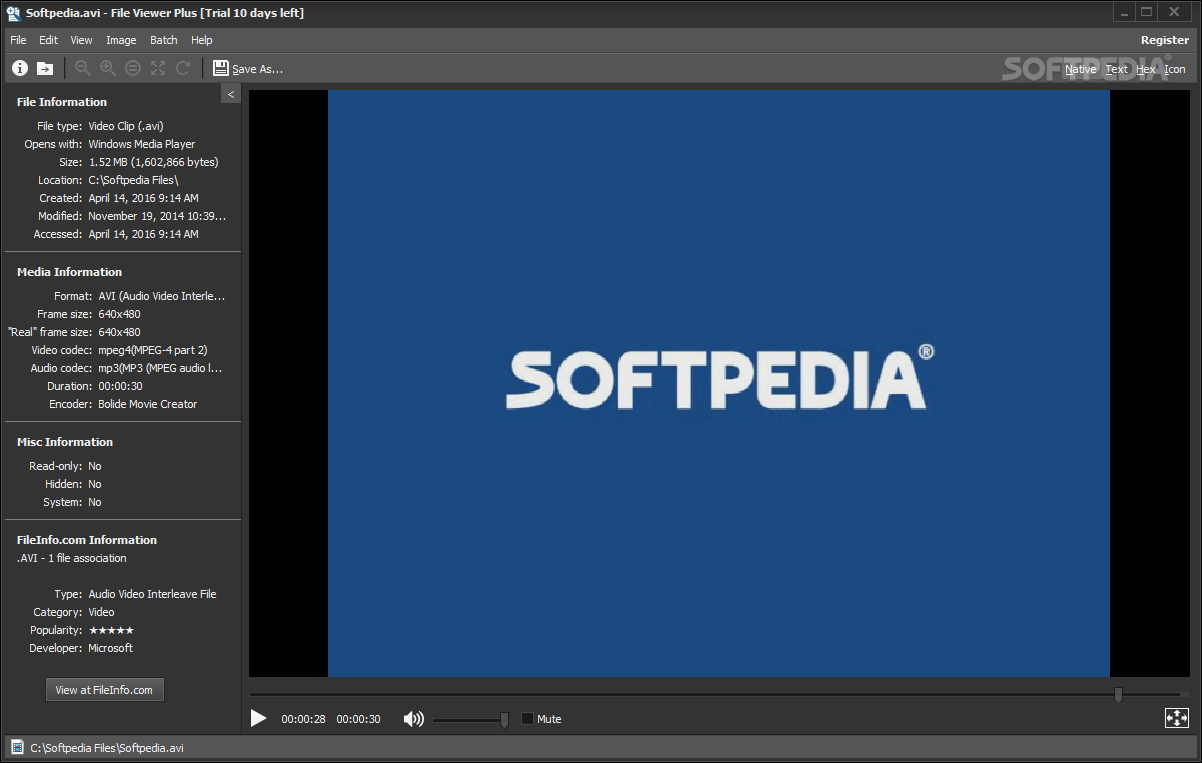The height and width of the screenshot is (763, 1202).
Task: Click the Save As floppy icon
Action: pos(221,68)
